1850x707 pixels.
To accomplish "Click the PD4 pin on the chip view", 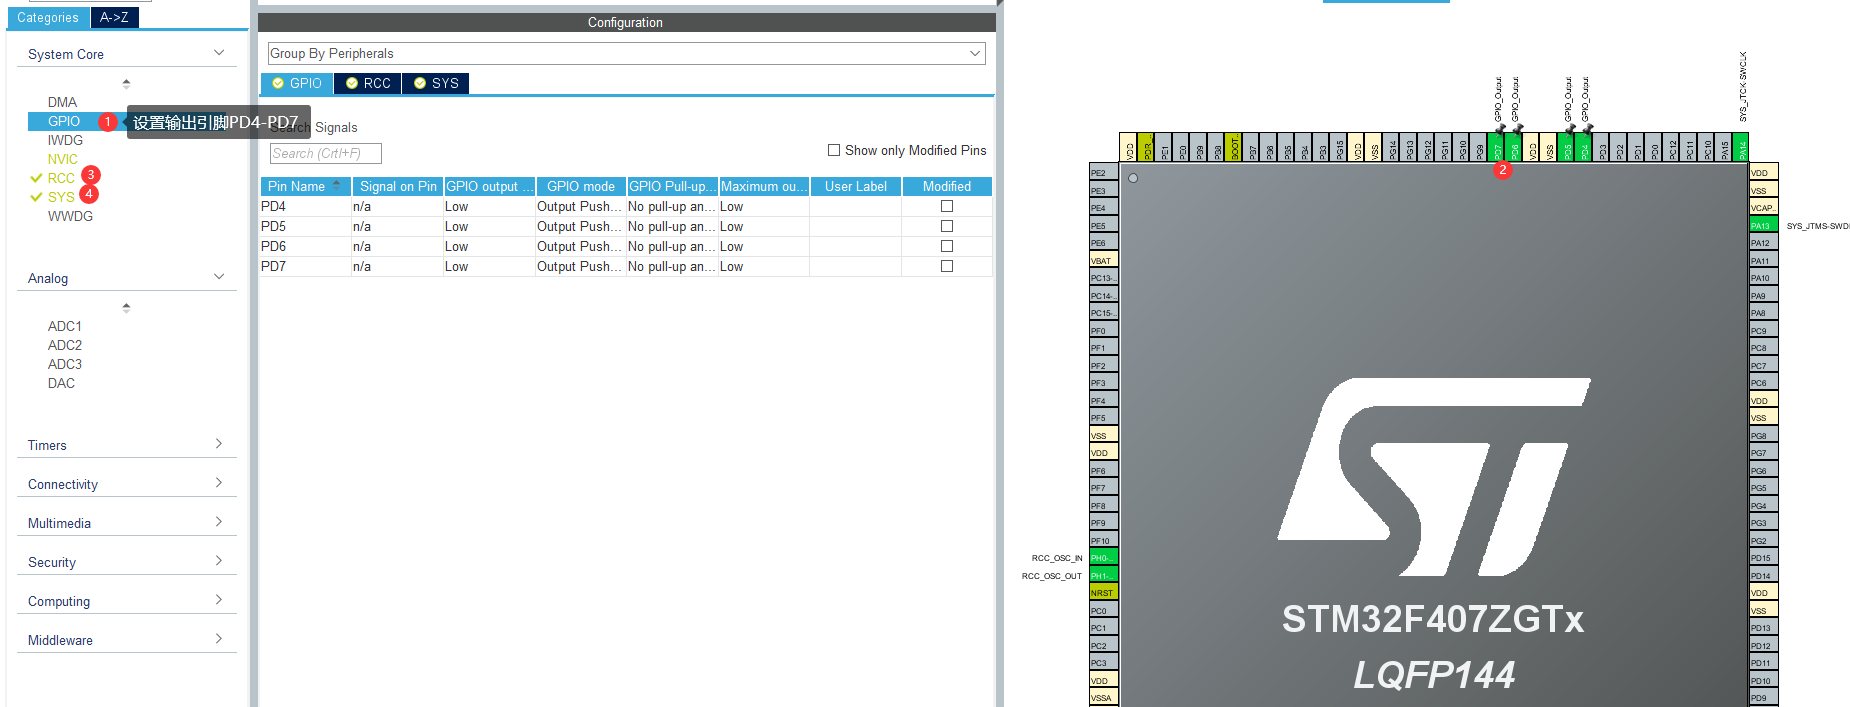I will click(x=1584, y=147).
